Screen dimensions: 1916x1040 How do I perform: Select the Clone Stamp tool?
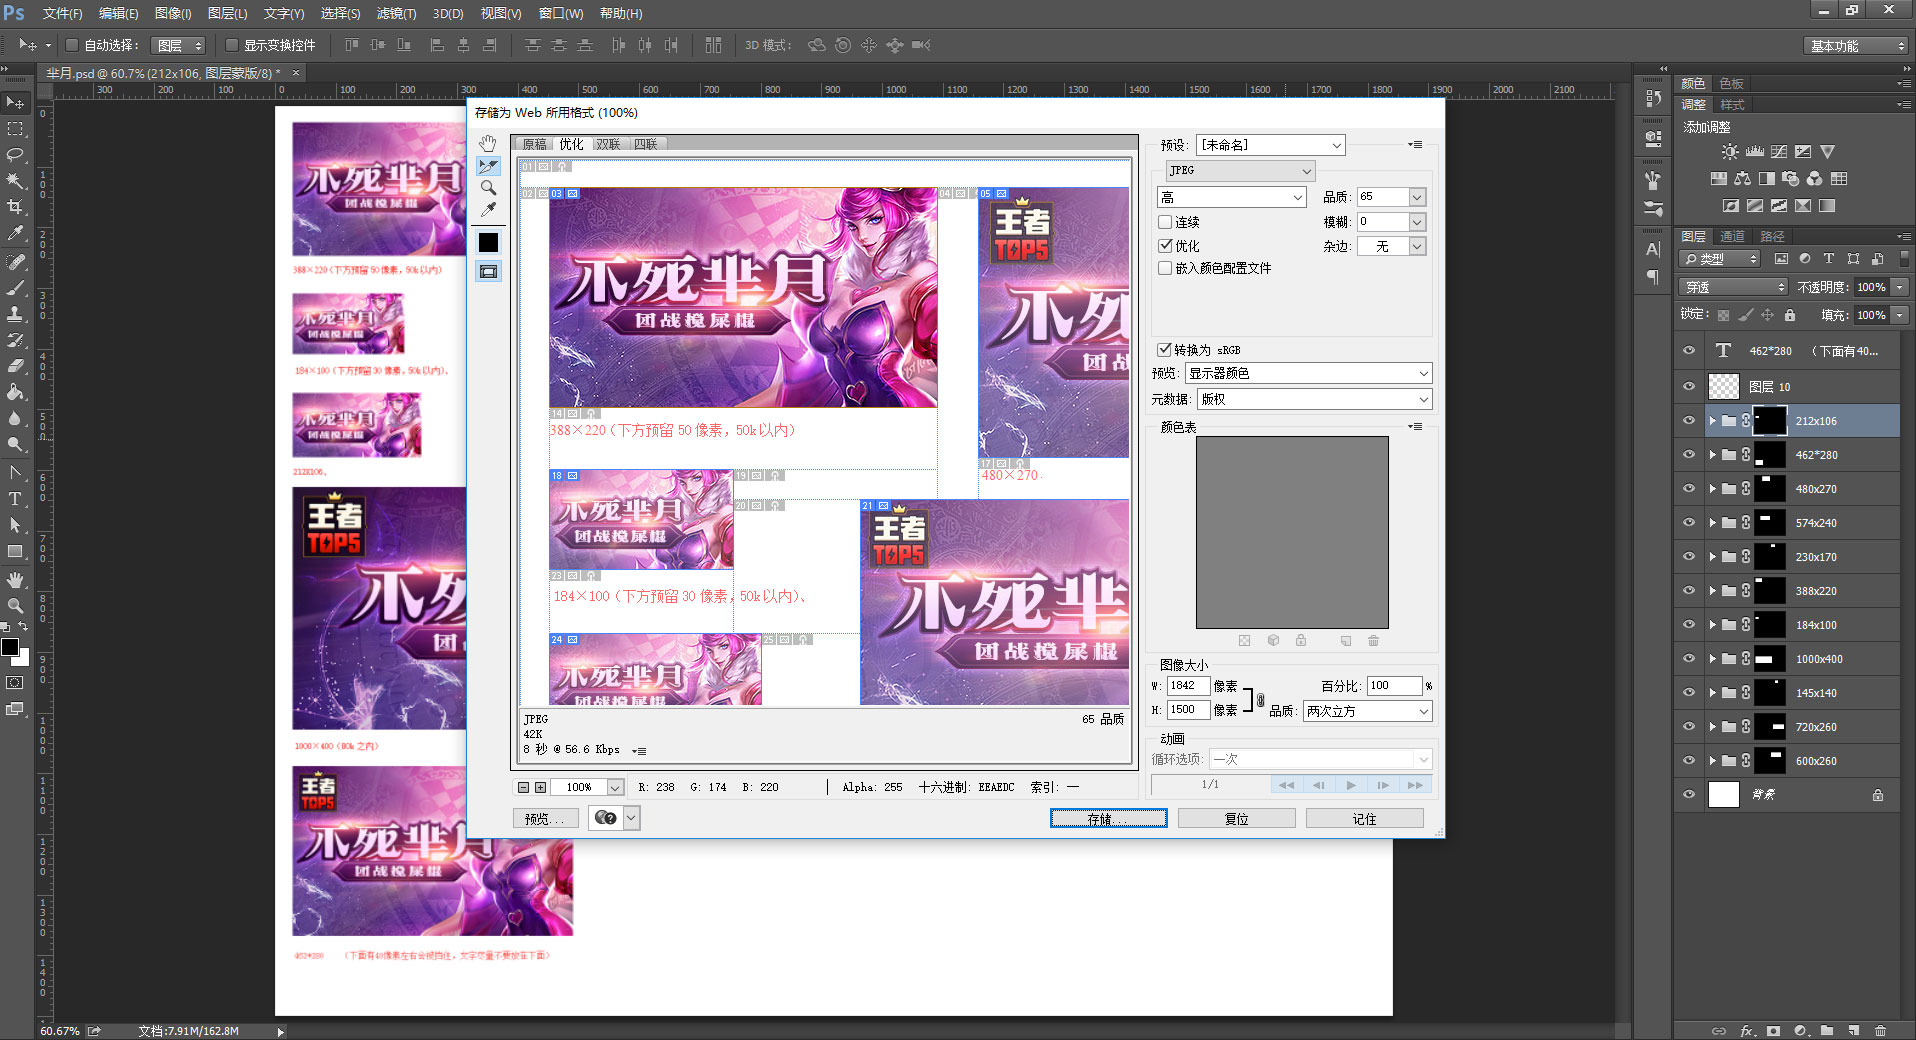15,314
